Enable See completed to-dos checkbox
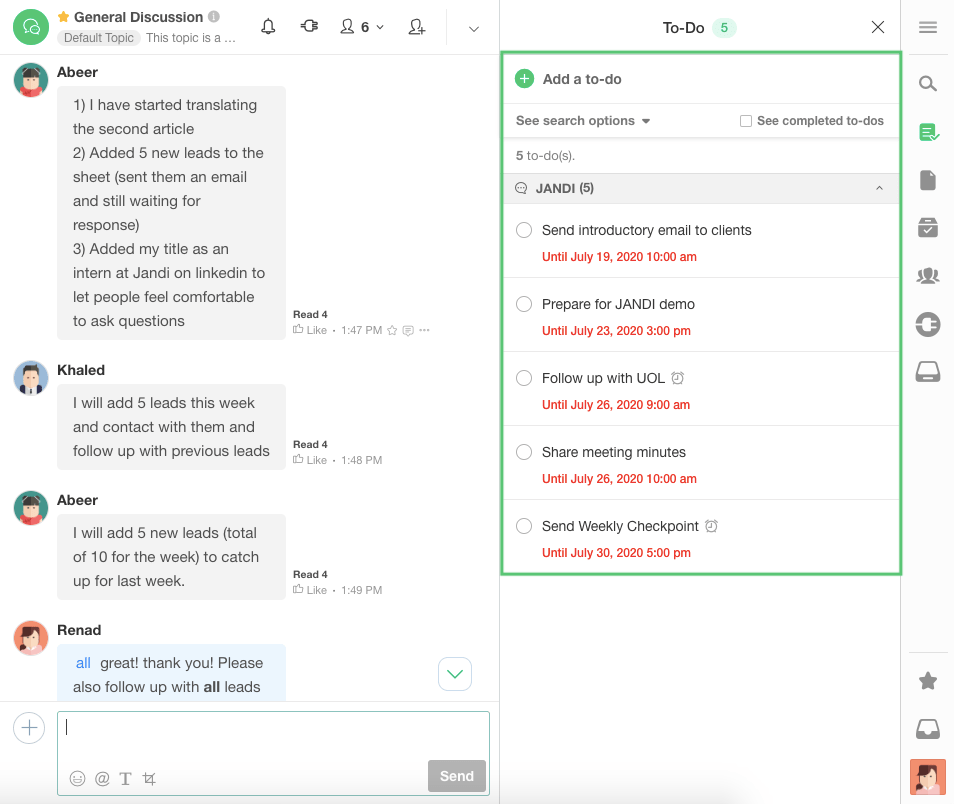Image resolution: width=954 pixels, height=804 pixels. (745, 121)
